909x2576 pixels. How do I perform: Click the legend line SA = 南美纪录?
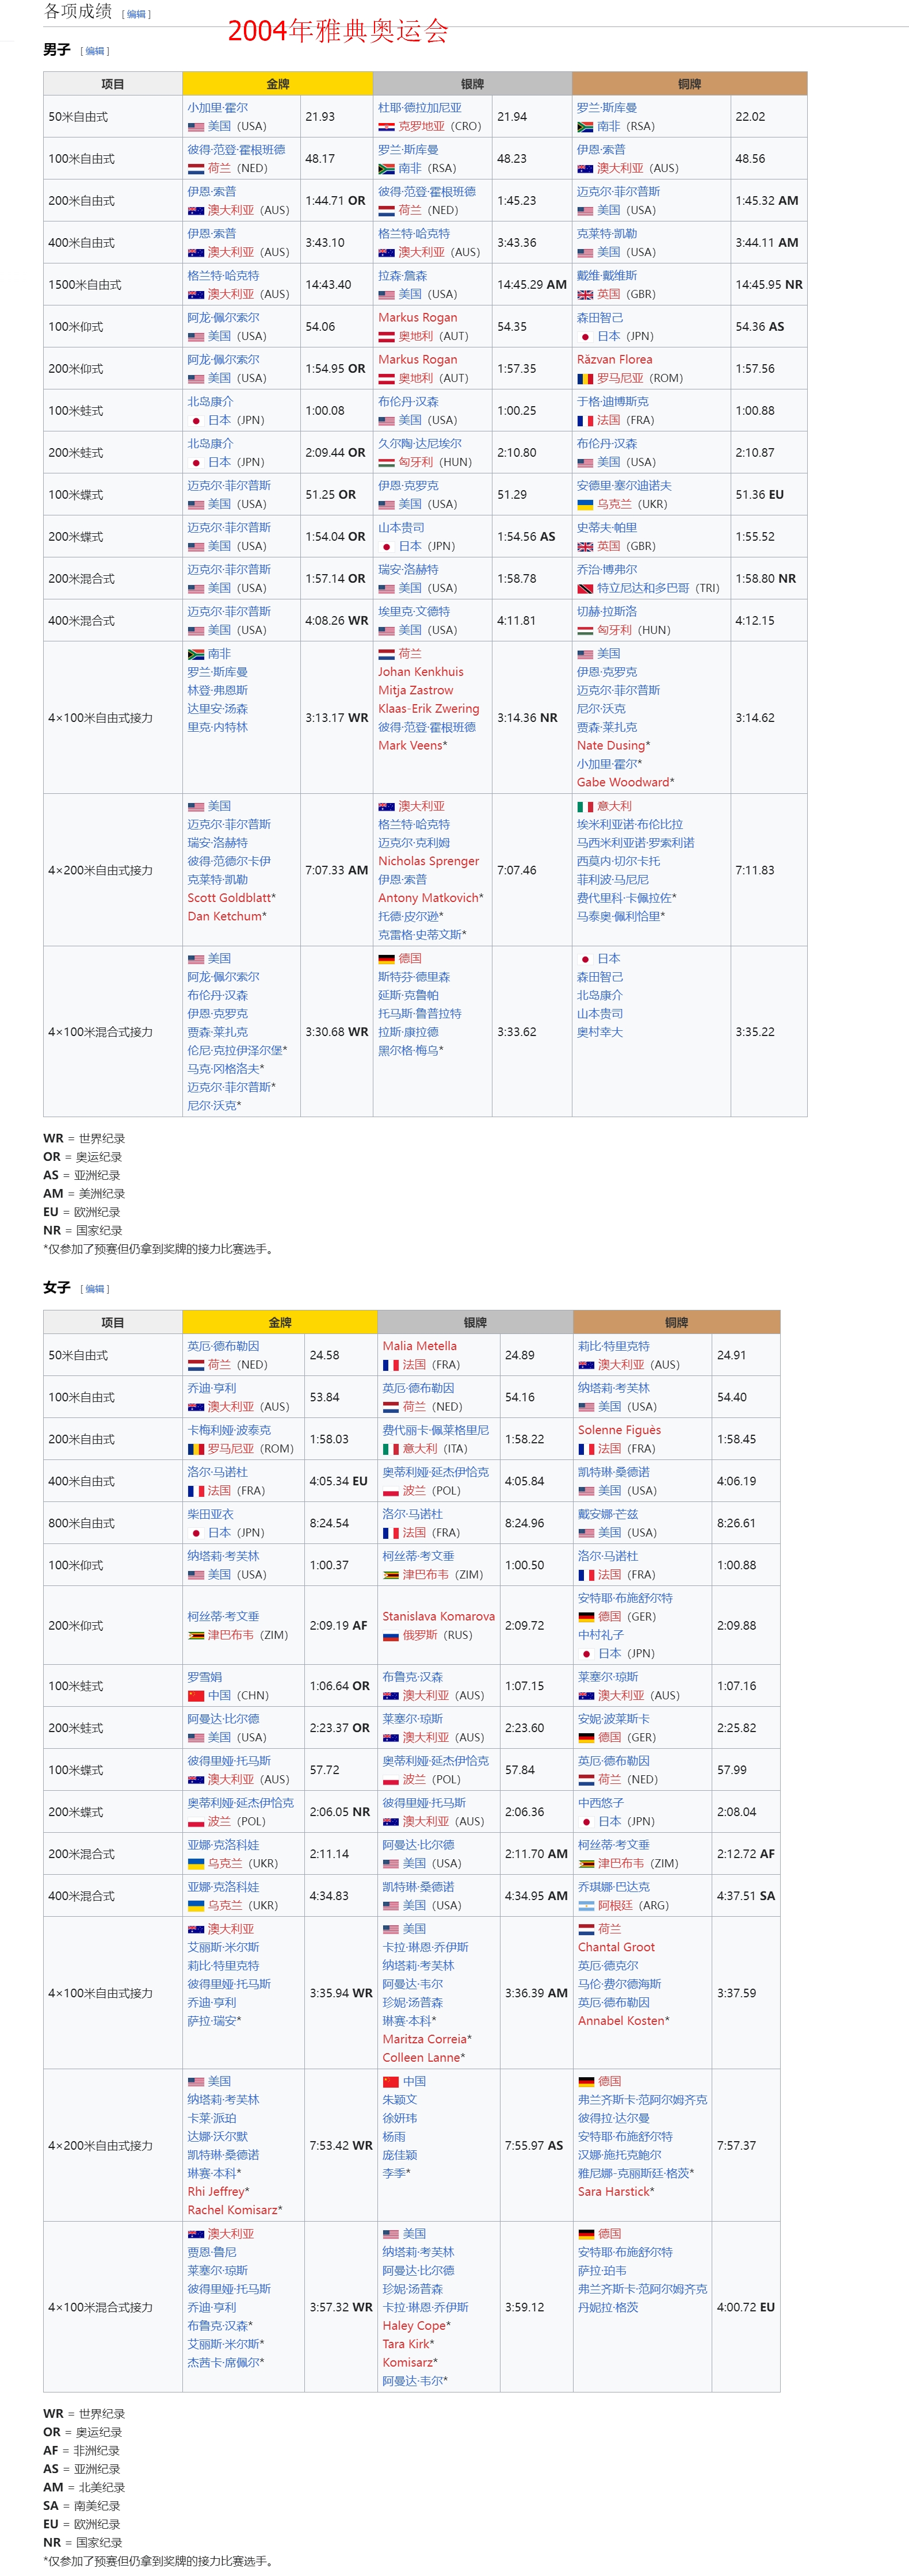pos(82,2506)
